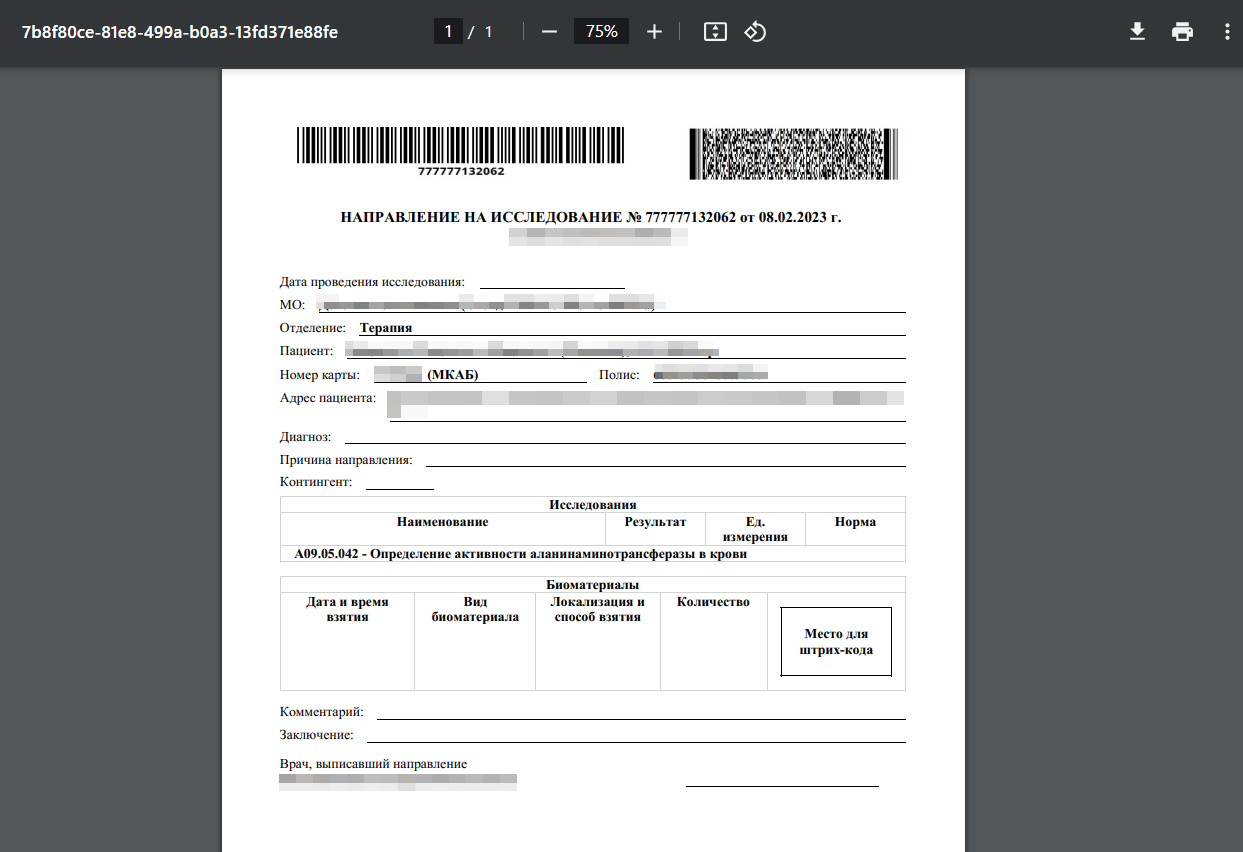Select the 'Полис:' label
1243x852 pixels.
pos(619,375)
